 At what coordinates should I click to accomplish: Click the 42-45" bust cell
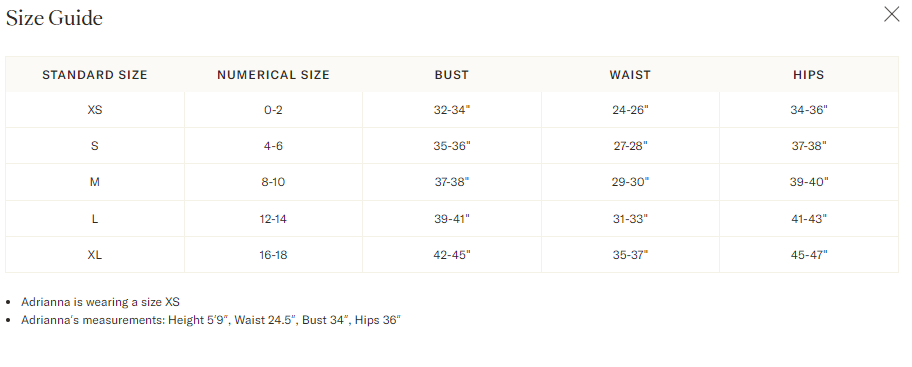(x=451, y=255)
